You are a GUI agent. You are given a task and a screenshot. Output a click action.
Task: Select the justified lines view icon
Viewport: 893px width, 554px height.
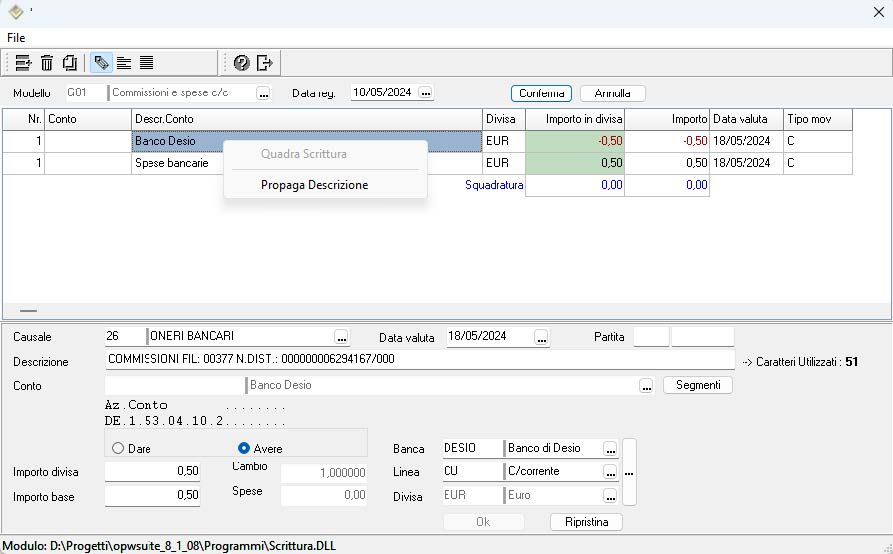[146, 63]
